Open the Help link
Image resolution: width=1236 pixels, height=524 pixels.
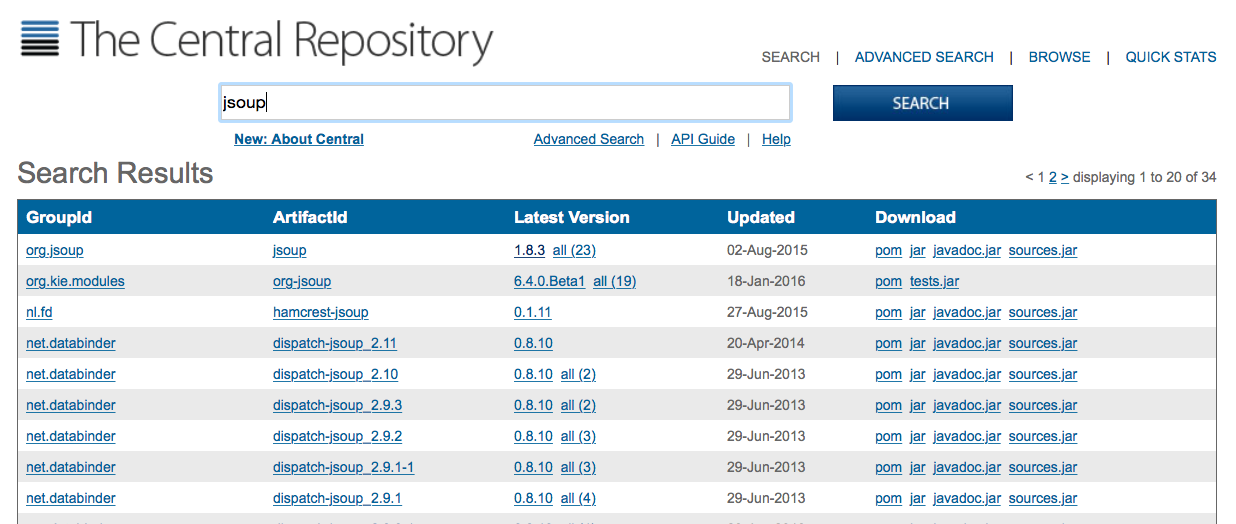pyautogui.click(x=776, y=139)
